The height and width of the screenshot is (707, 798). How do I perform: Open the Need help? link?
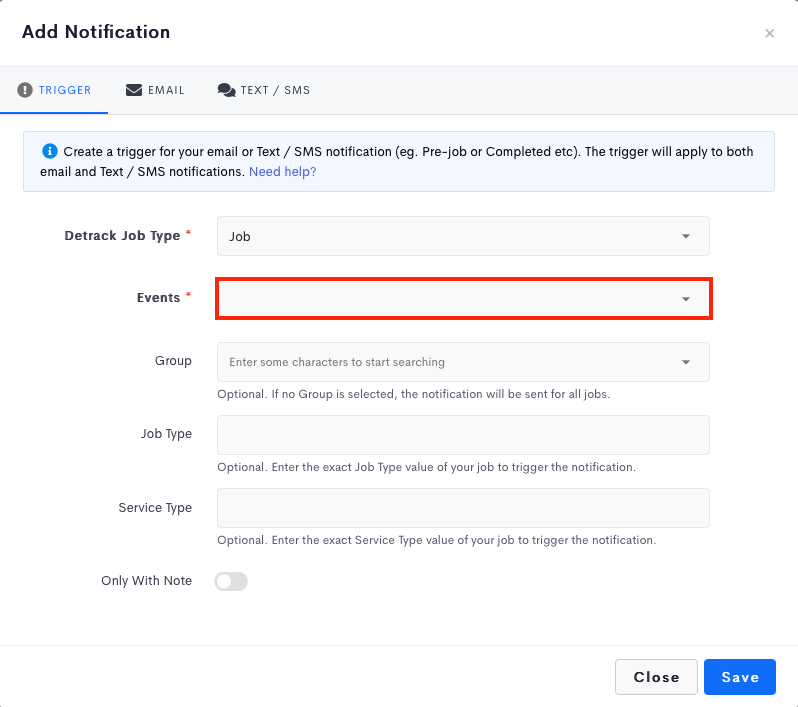coord(282,172)
